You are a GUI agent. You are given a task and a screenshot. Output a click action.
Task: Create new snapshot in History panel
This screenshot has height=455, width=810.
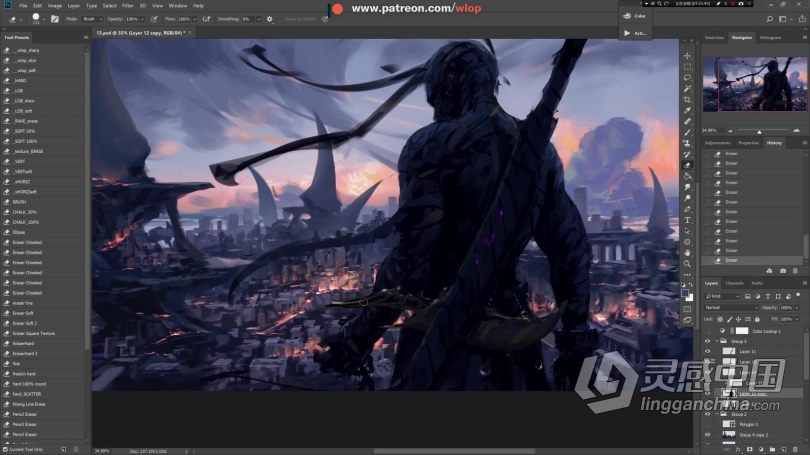coord(783,271)
